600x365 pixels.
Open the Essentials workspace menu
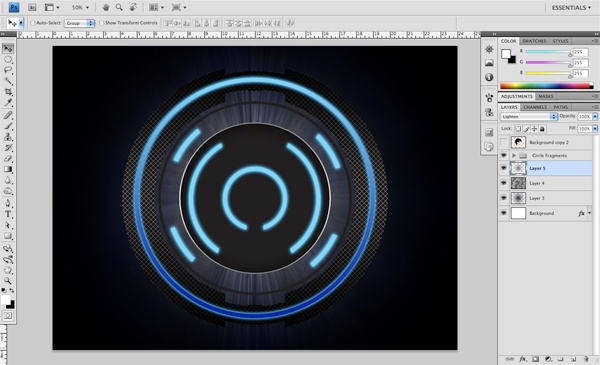[571, 8]
